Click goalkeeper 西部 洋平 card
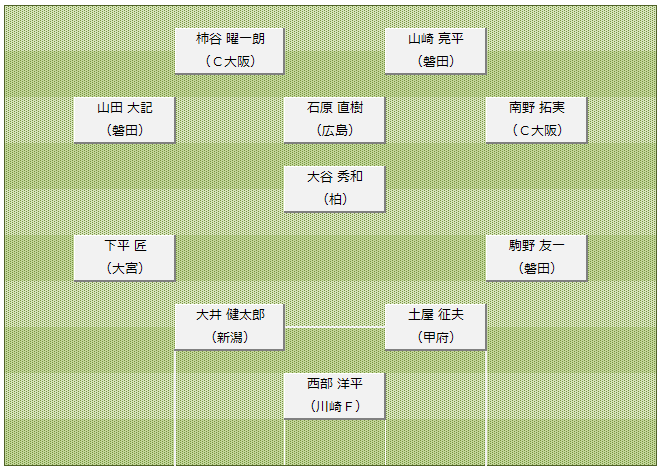Image resolution: width=661 pixels, height=471 pixels. [334, 396]
